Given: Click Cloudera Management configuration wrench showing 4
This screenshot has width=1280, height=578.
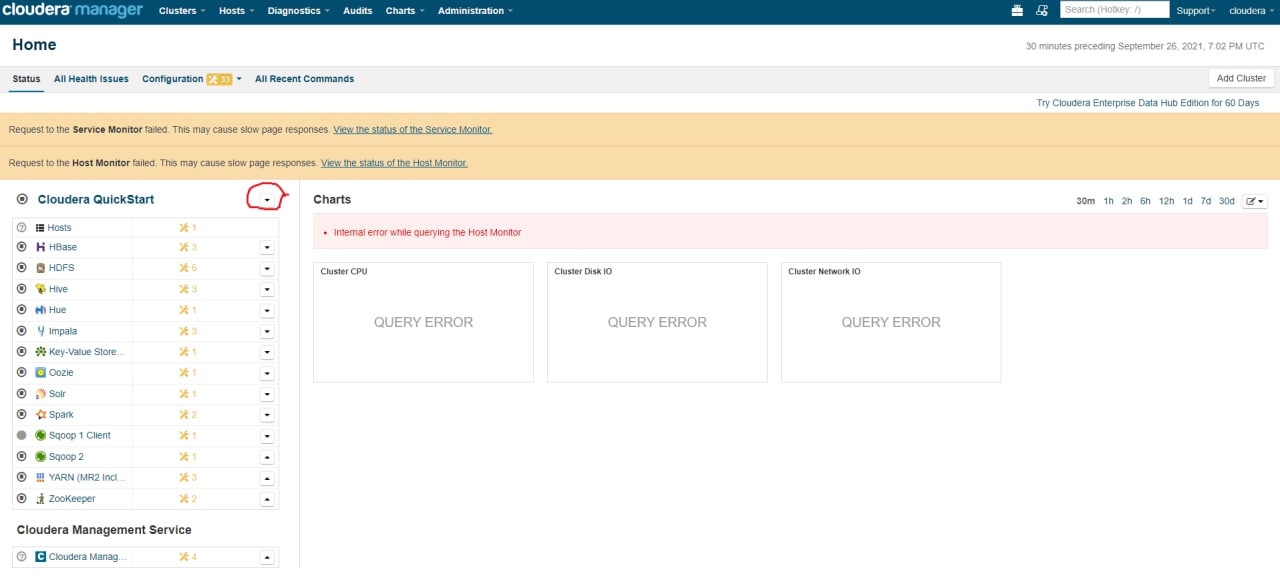Looking at the screenshot, I should pyautogui.click(x=184, y=557).
